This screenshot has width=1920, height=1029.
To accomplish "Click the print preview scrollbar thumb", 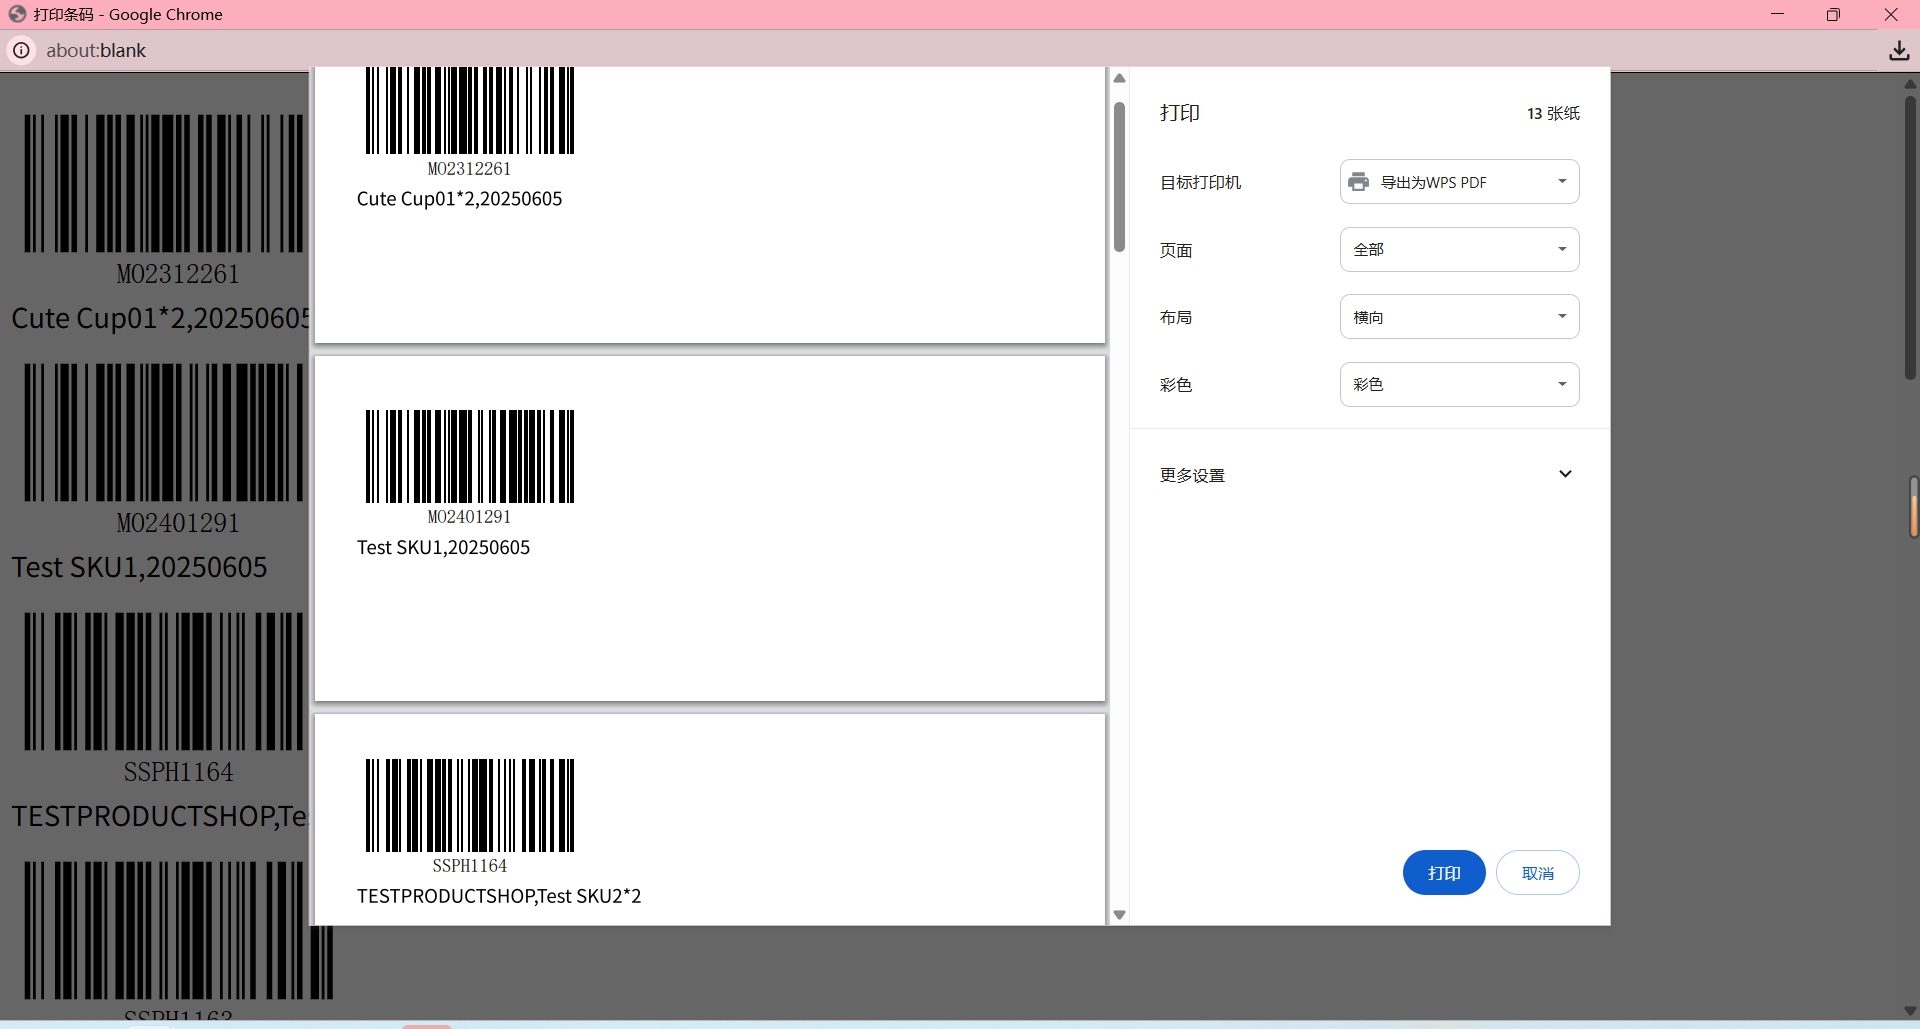I will pyautogui.click(x=1119, y=177).
